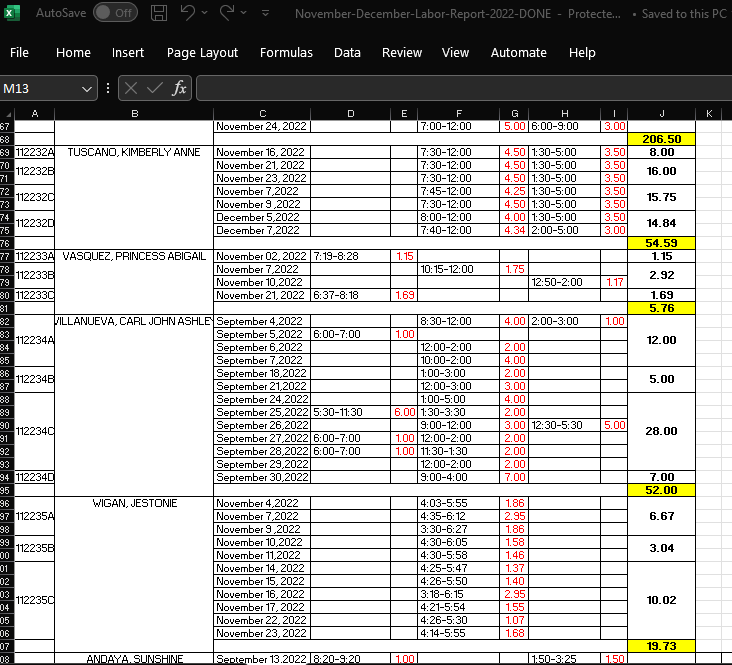This screenshot has height=665, width=732.
Task: Click cell ANDAYA, SUNSHINE
Action: coord(134,659)
